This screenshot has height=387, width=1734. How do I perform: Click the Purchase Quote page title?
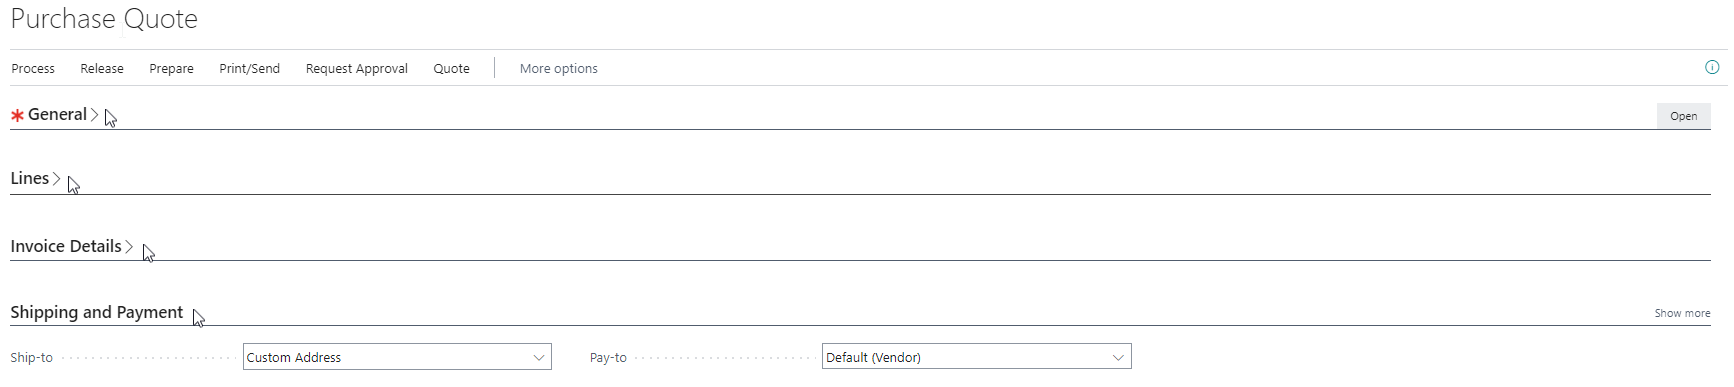pos(104,19)
